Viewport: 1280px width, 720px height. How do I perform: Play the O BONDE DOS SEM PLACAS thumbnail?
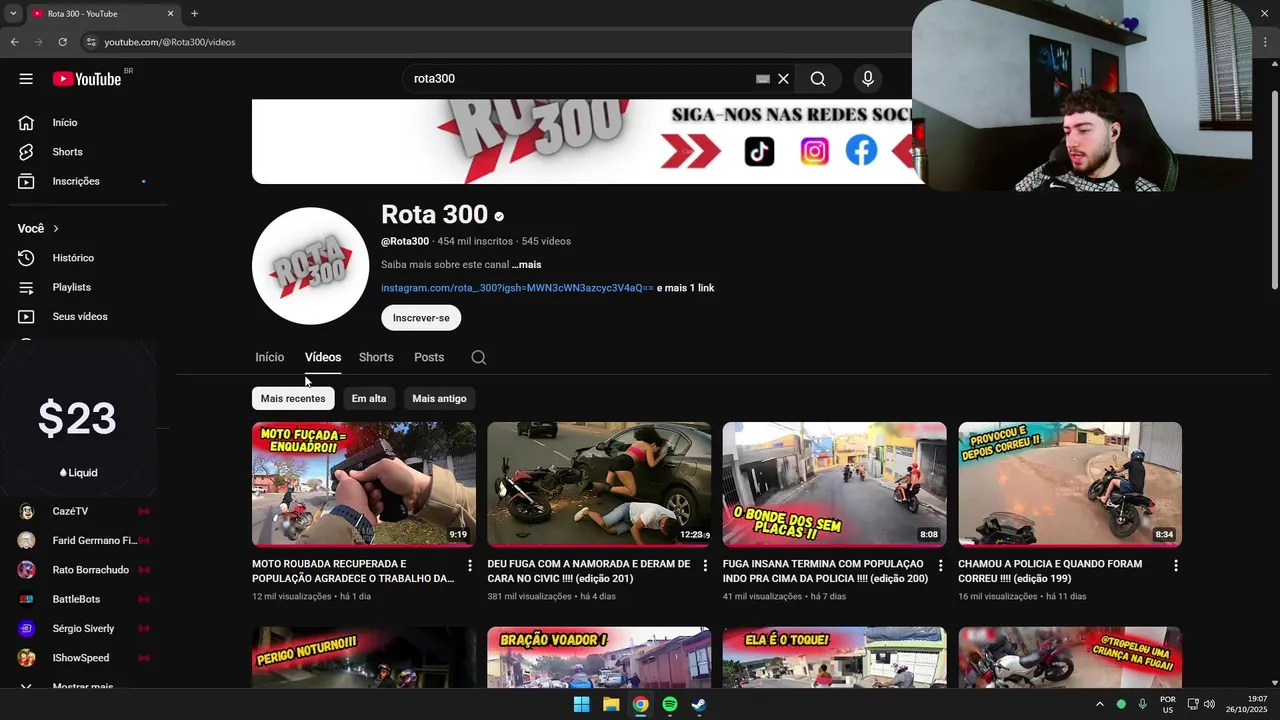835,484
